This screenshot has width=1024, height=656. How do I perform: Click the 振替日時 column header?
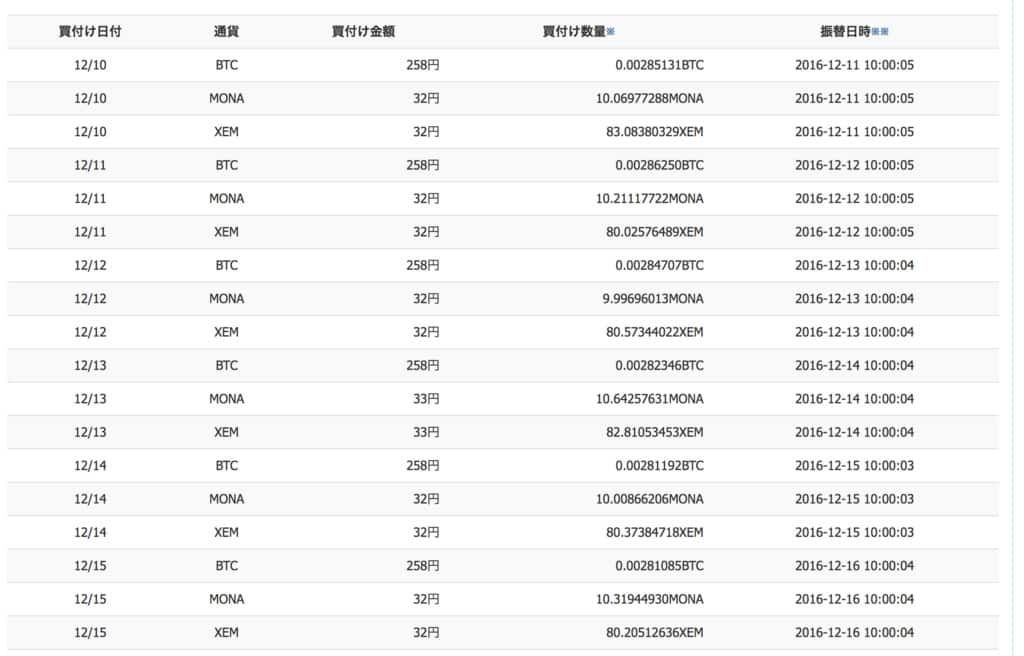click(x=845, y=31)
